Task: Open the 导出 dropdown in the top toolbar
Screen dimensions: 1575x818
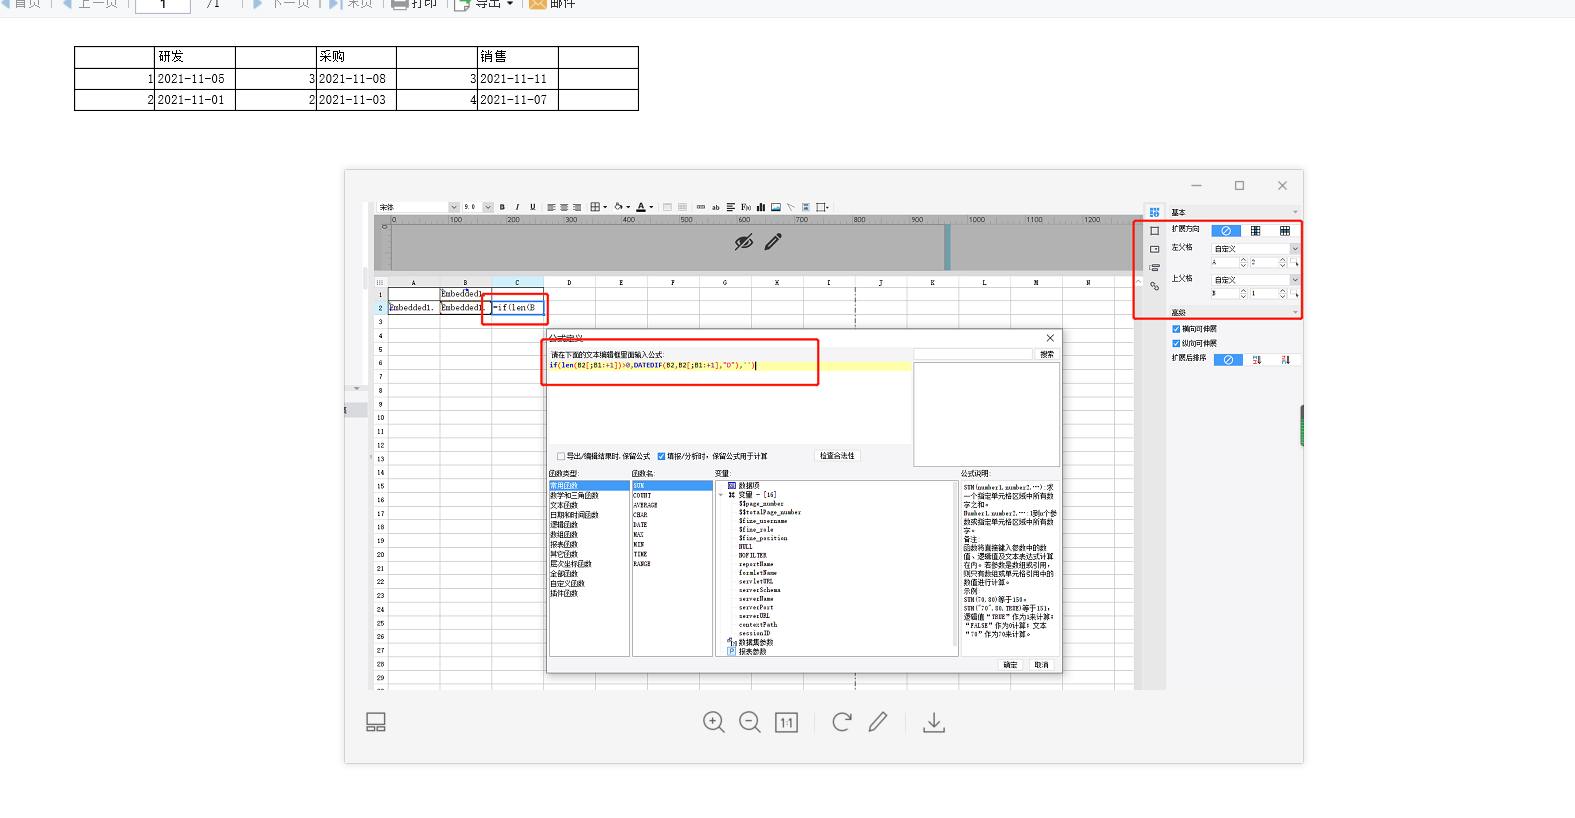Action: coord(484,4)
